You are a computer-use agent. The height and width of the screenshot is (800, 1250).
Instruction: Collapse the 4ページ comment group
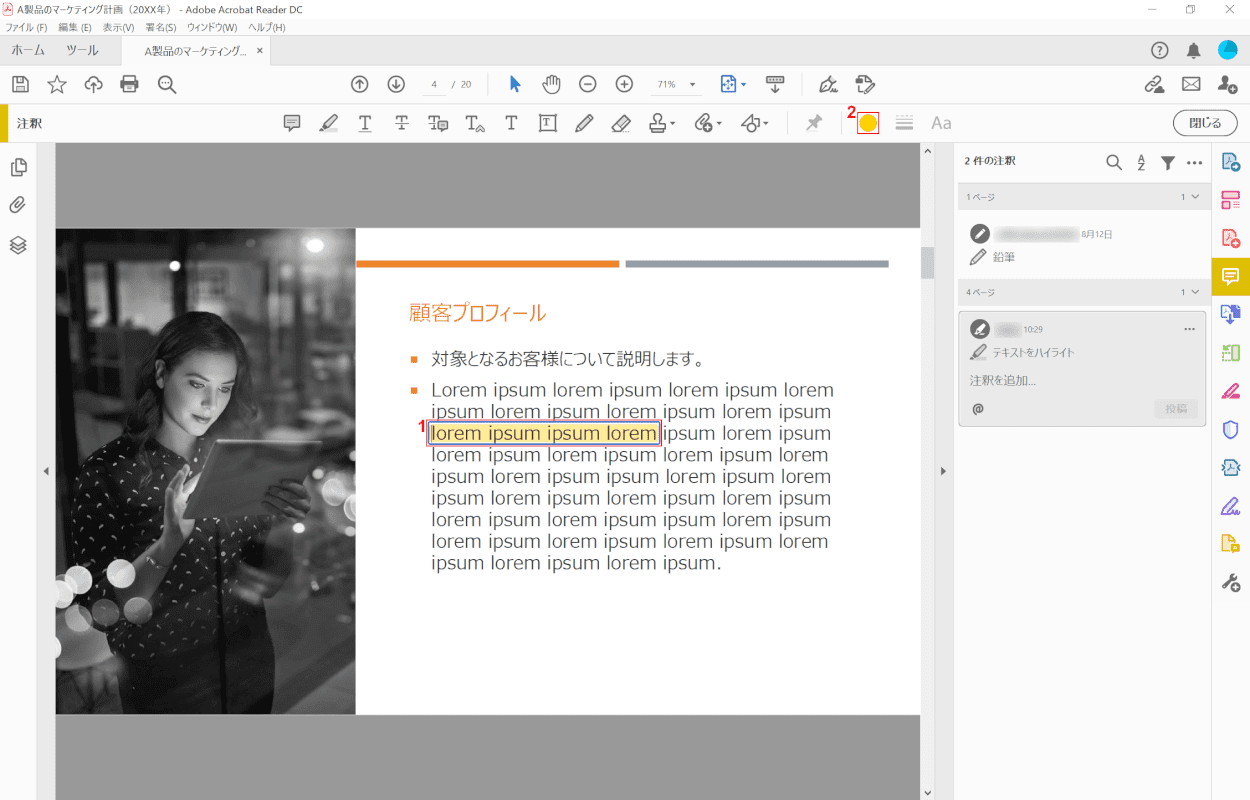[x=1194, y=292]
